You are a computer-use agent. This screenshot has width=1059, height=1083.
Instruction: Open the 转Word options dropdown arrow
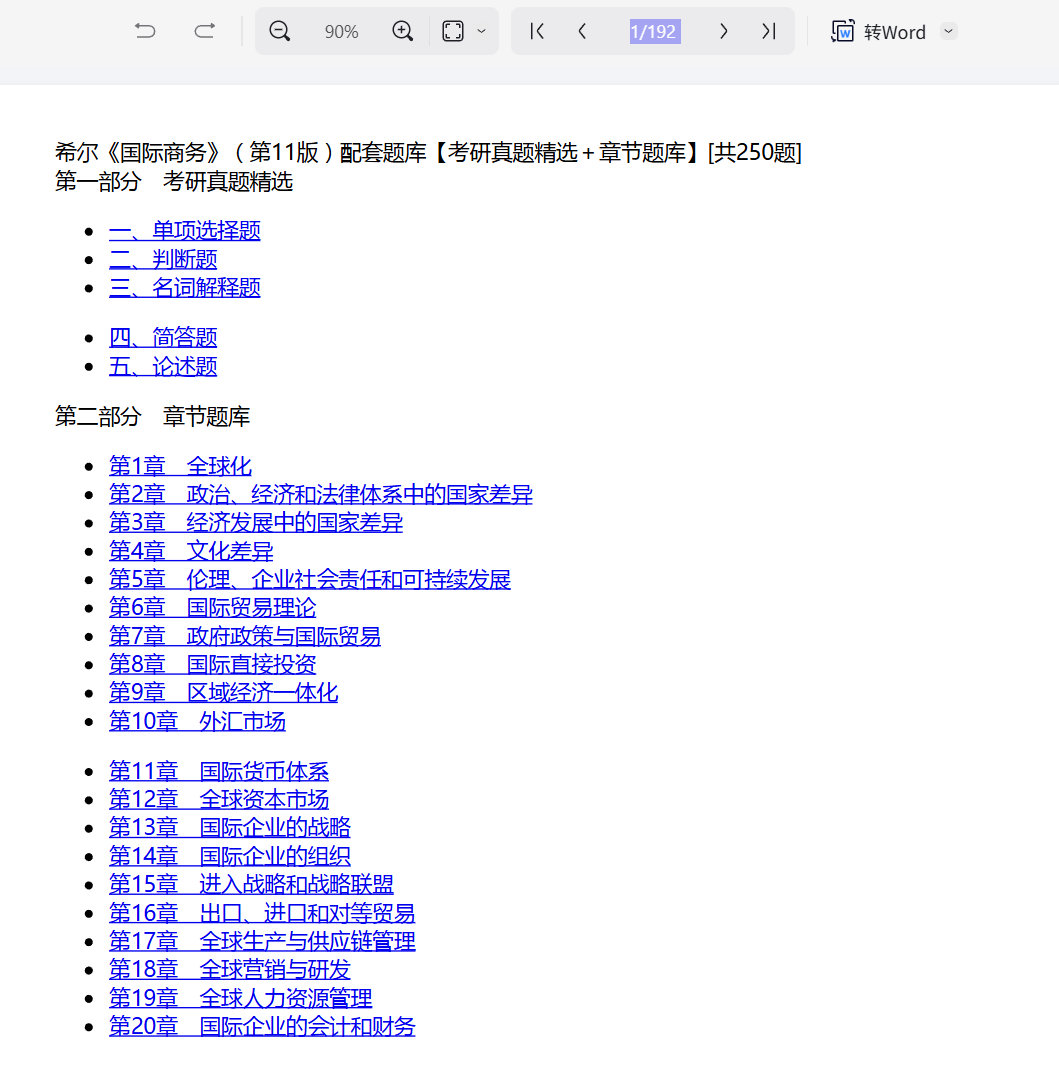[949, 32]
